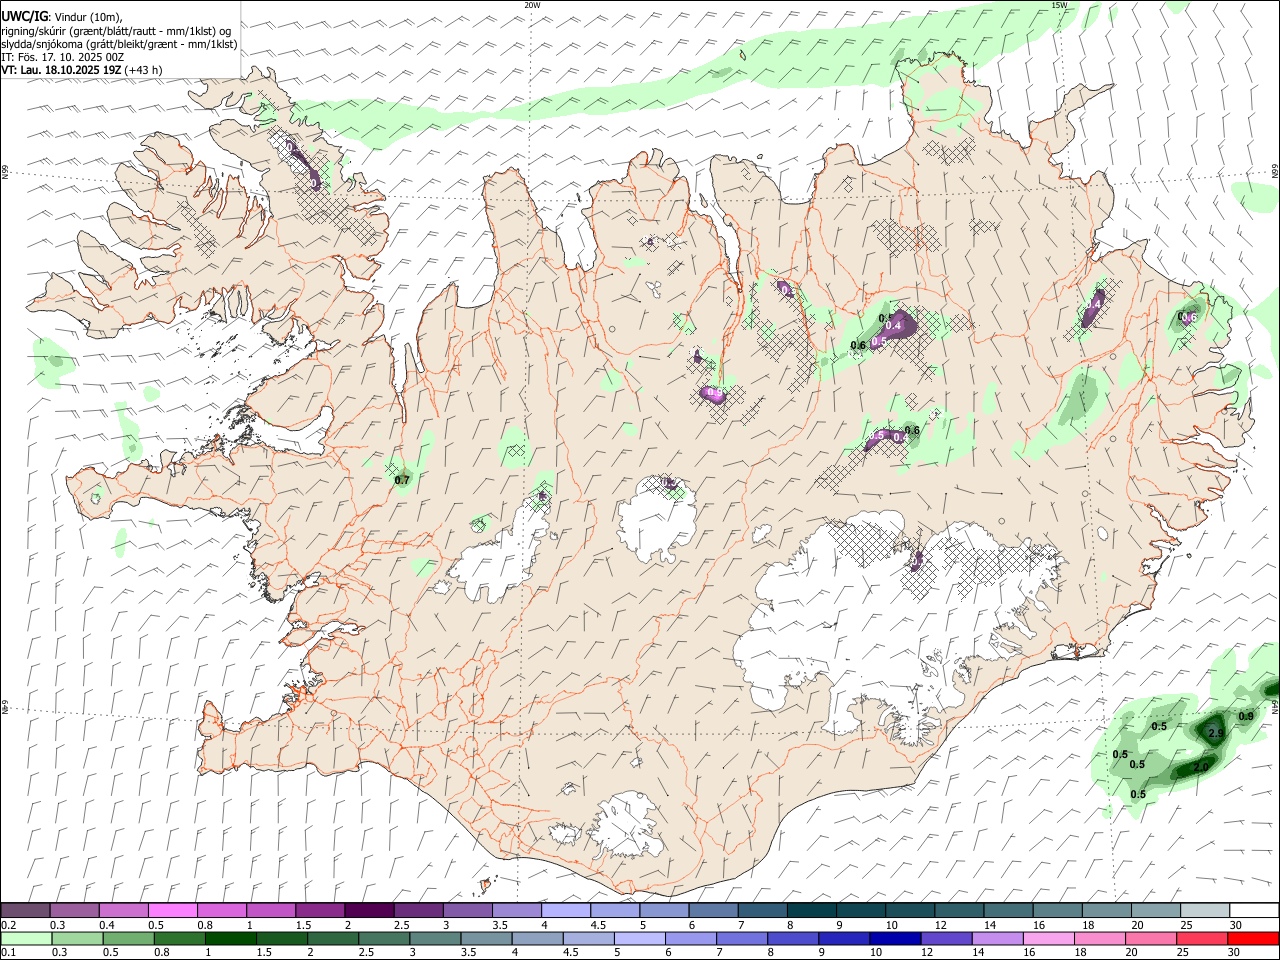Pick the lower legend swatch labeled 4.5
The width and height of the screenshot is (1280, 960).
click(x=588, y=938)
